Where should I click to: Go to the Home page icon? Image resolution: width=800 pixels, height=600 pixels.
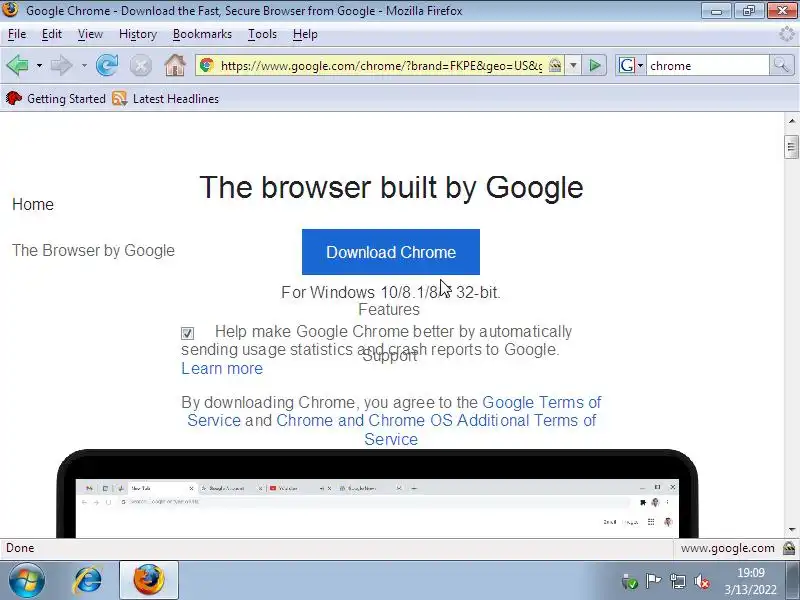pyautogui.click(x=174, y=65)
